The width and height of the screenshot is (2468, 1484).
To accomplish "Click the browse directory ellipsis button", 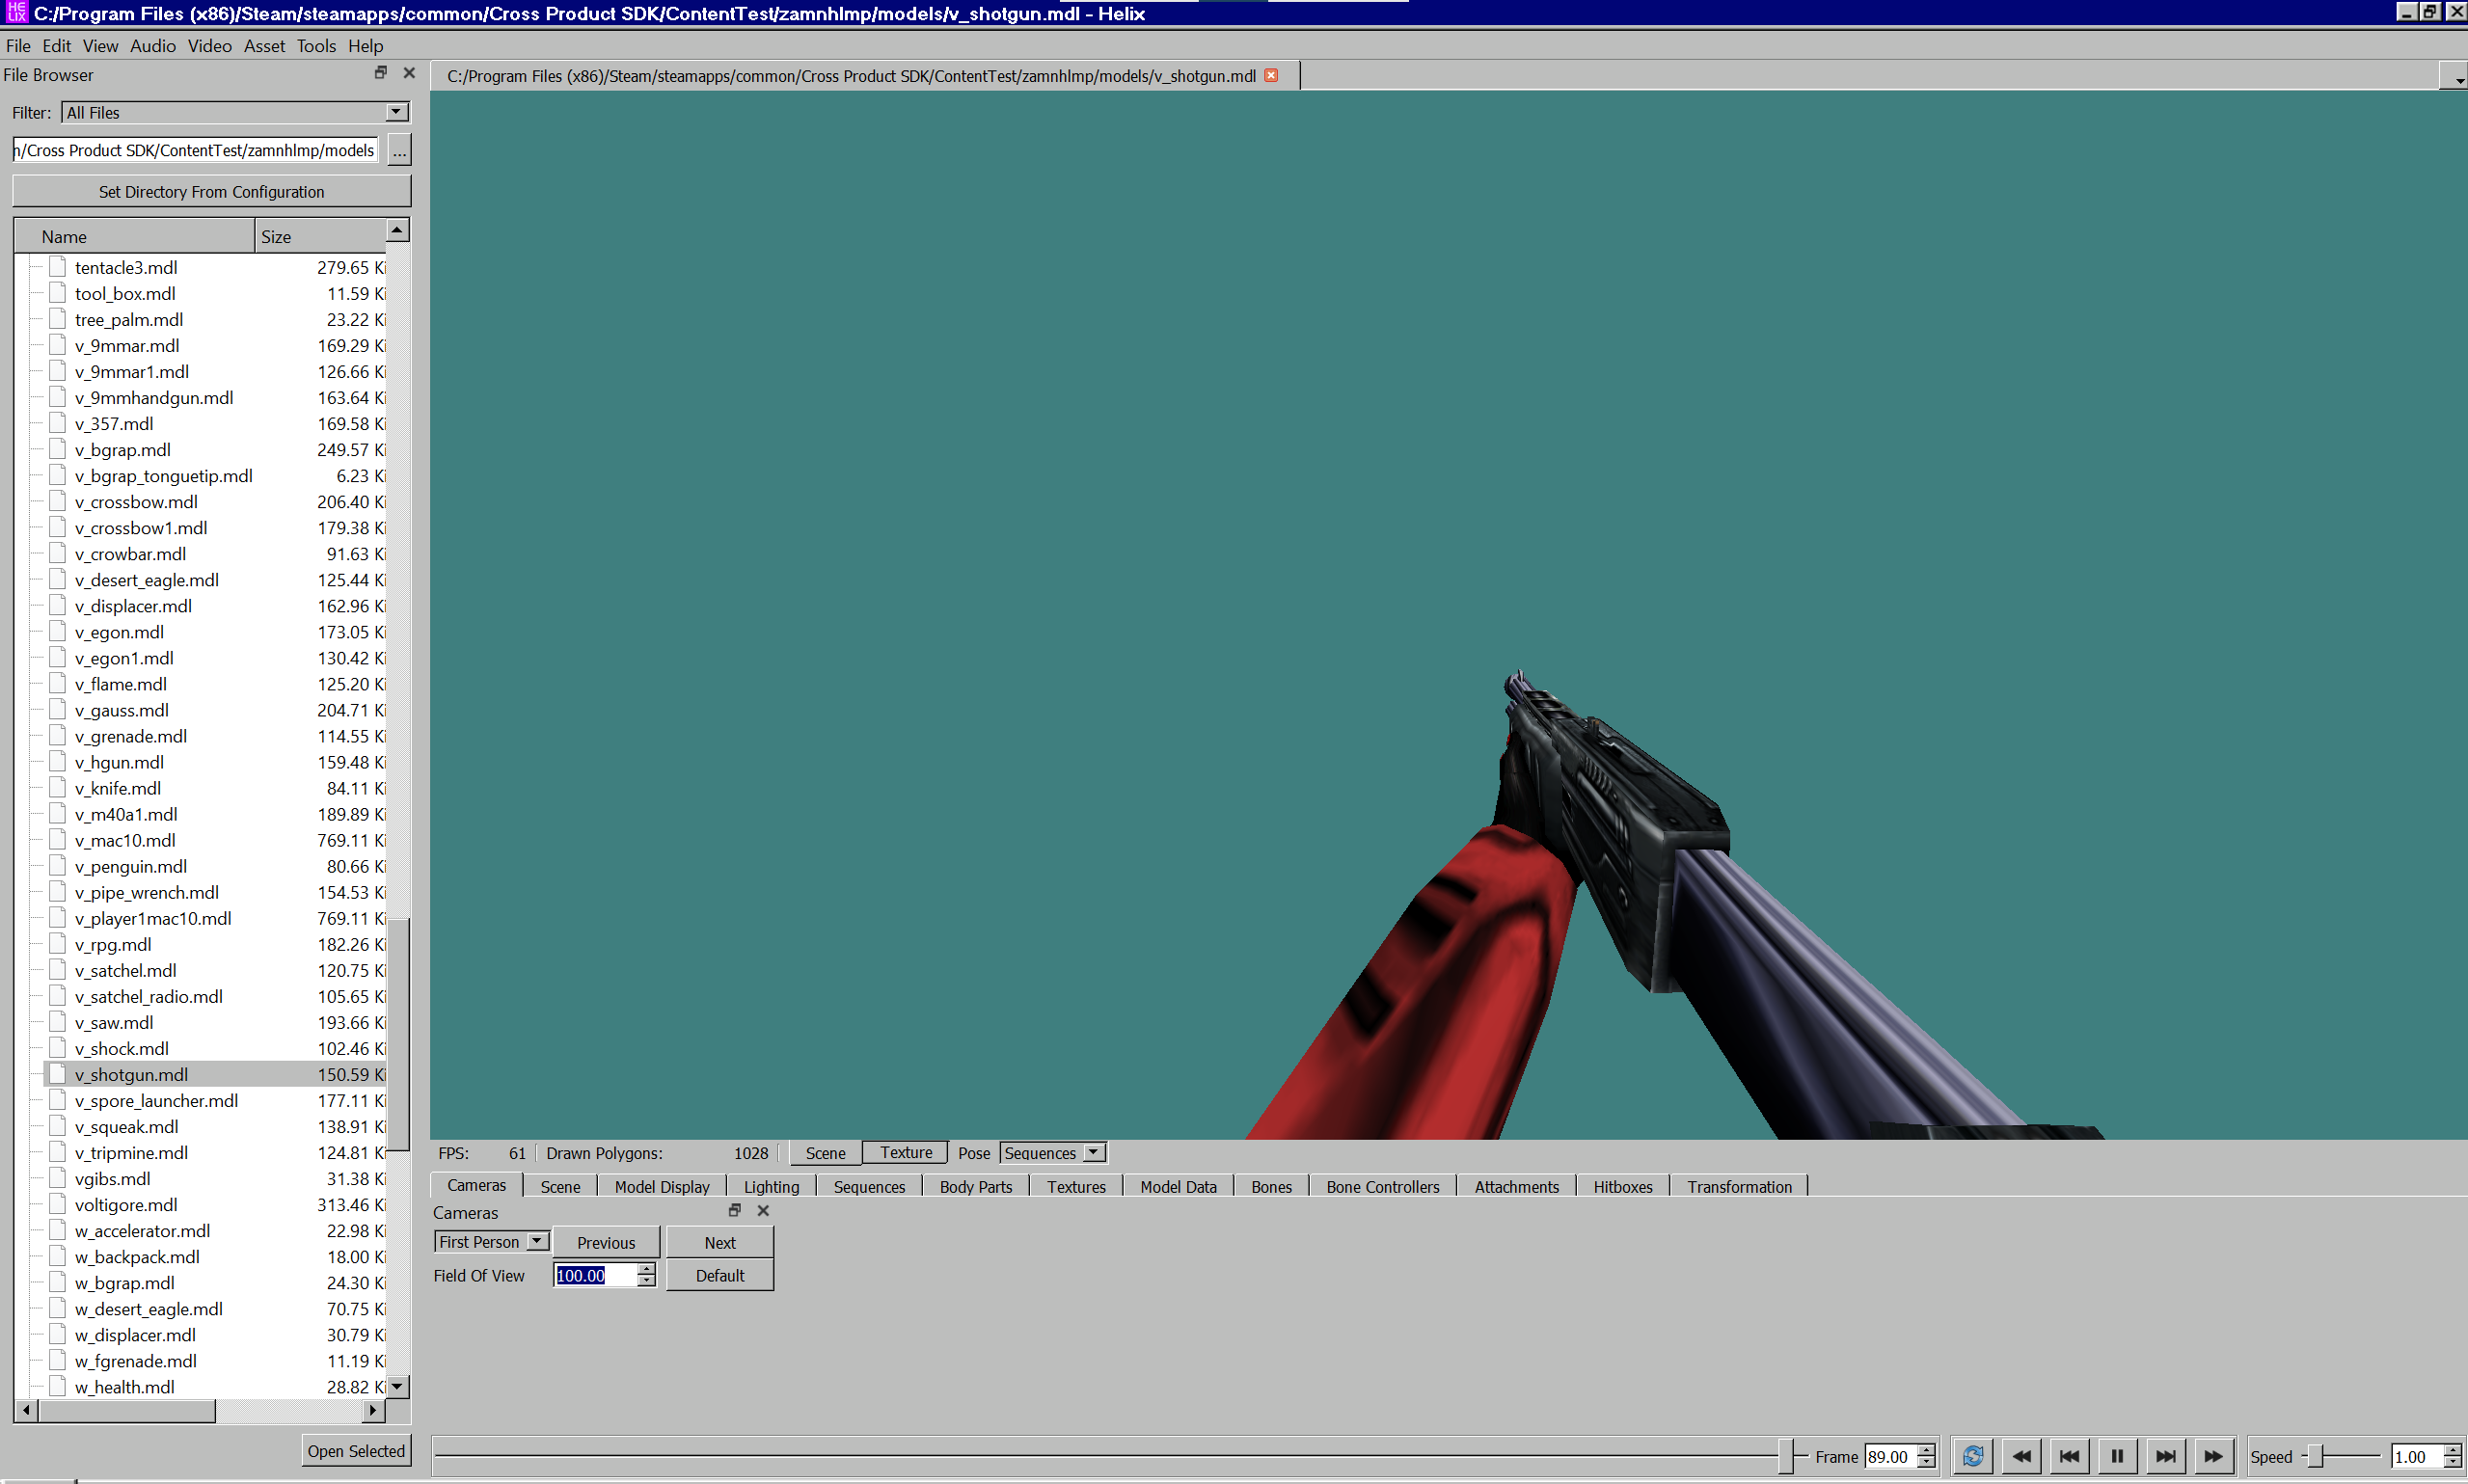I will pyautogui.click(x=399, y=150).
